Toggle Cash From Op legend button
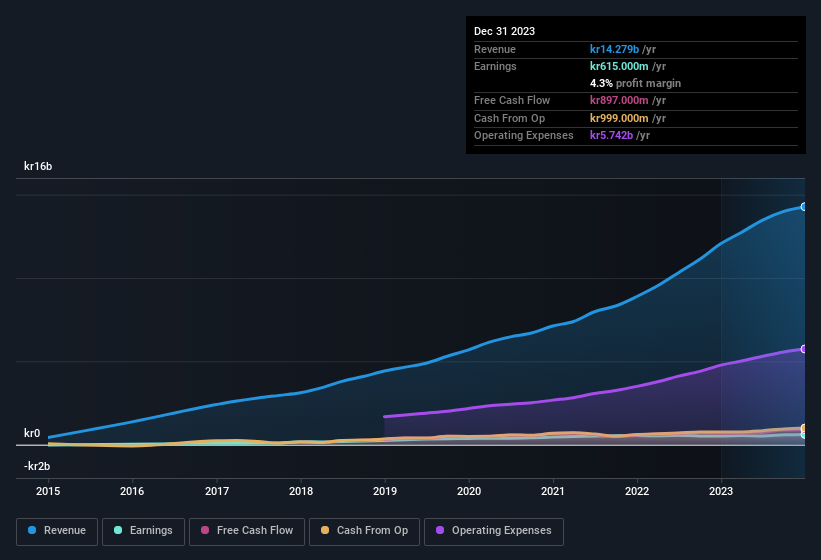 [364, 531]
